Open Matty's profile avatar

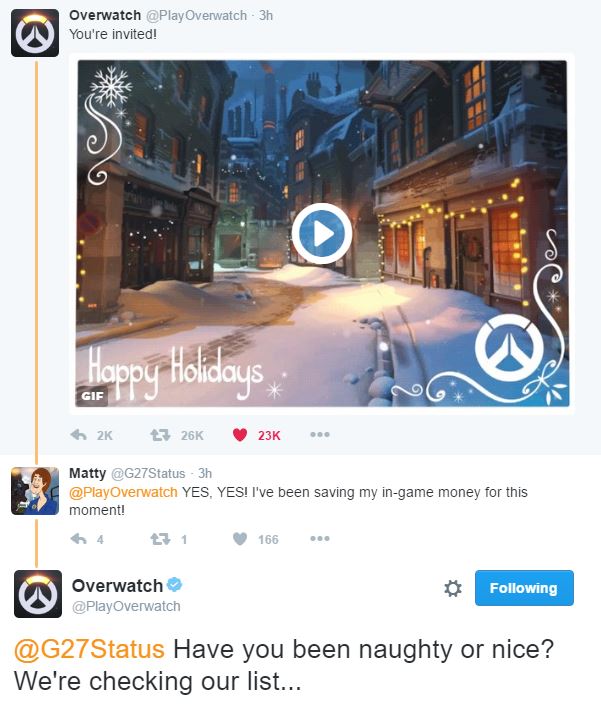tap(35, 491)
